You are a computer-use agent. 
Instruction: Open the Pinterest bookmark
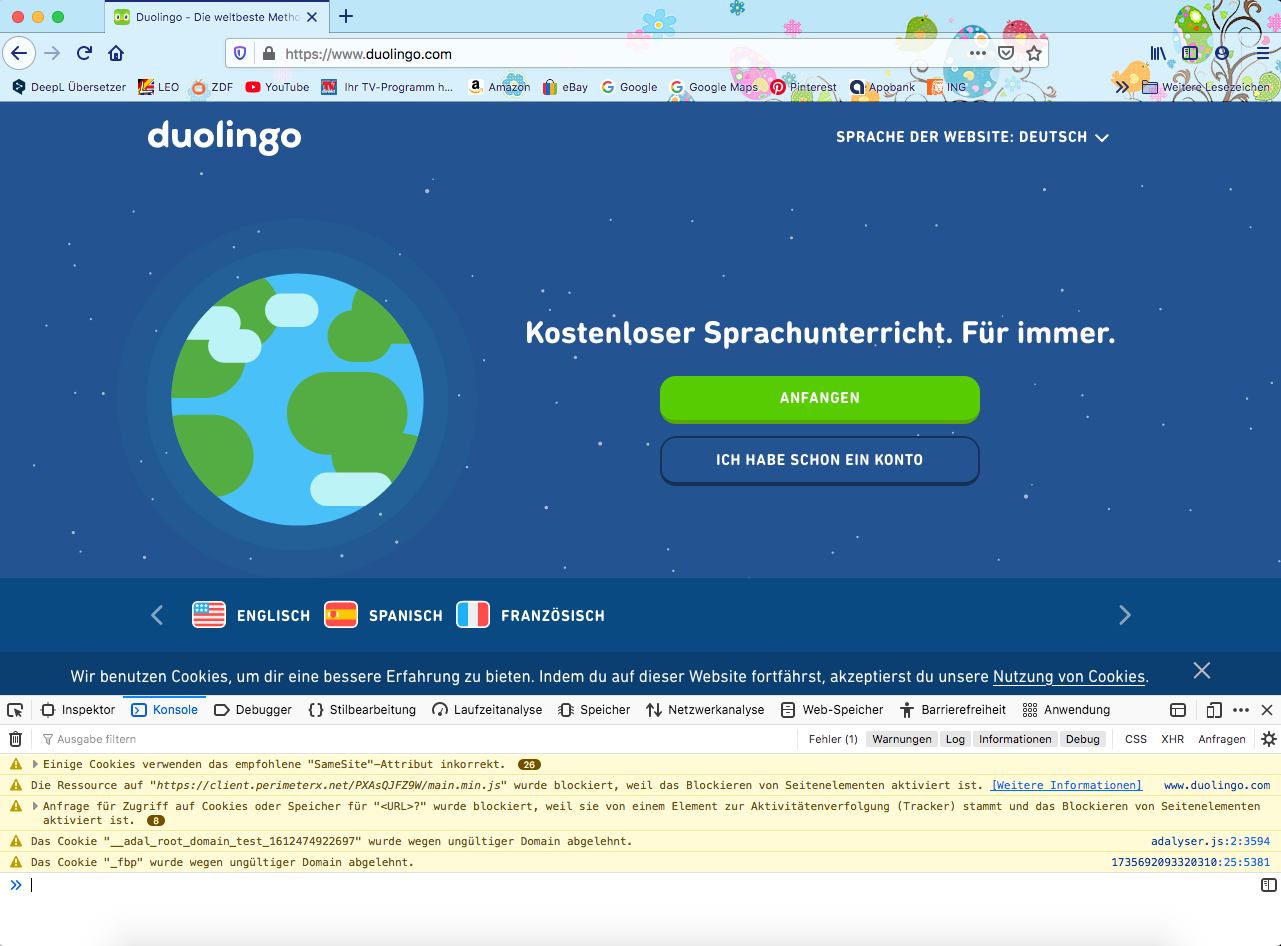pyautogui.click(x=803, y=87)
